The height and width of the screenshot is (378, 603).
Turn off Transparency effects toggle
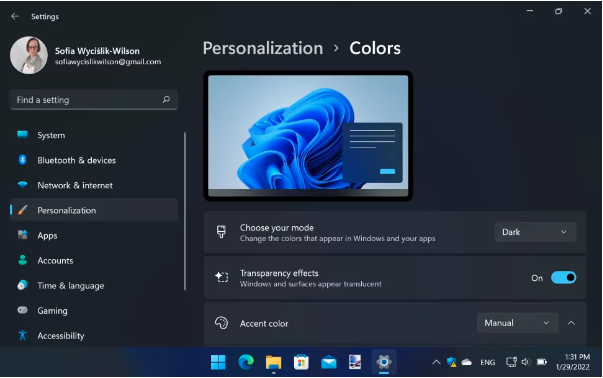[563, 277]
